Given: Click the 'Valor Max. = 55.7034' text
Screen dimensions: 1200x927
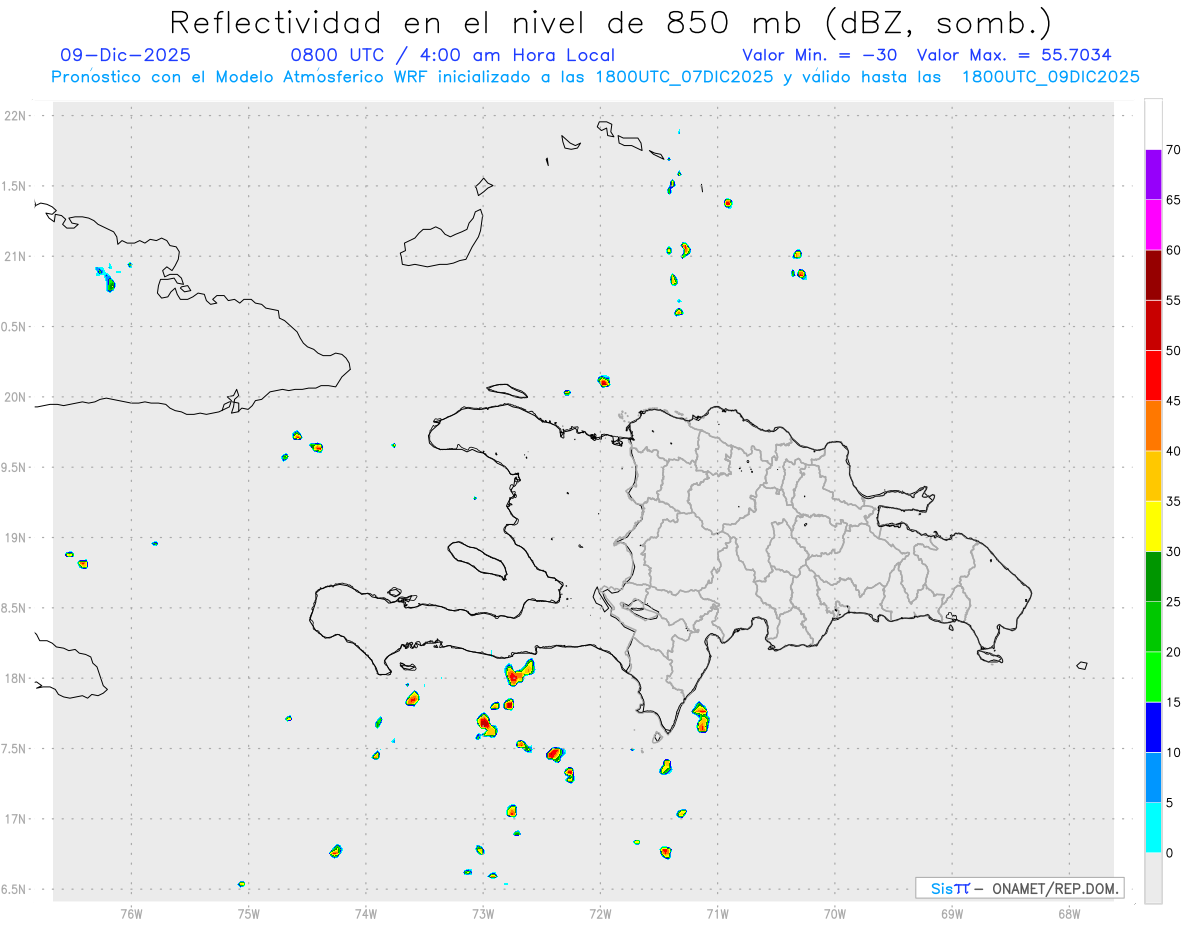Looking at the screenshot, I should (x=1013, y=55).
